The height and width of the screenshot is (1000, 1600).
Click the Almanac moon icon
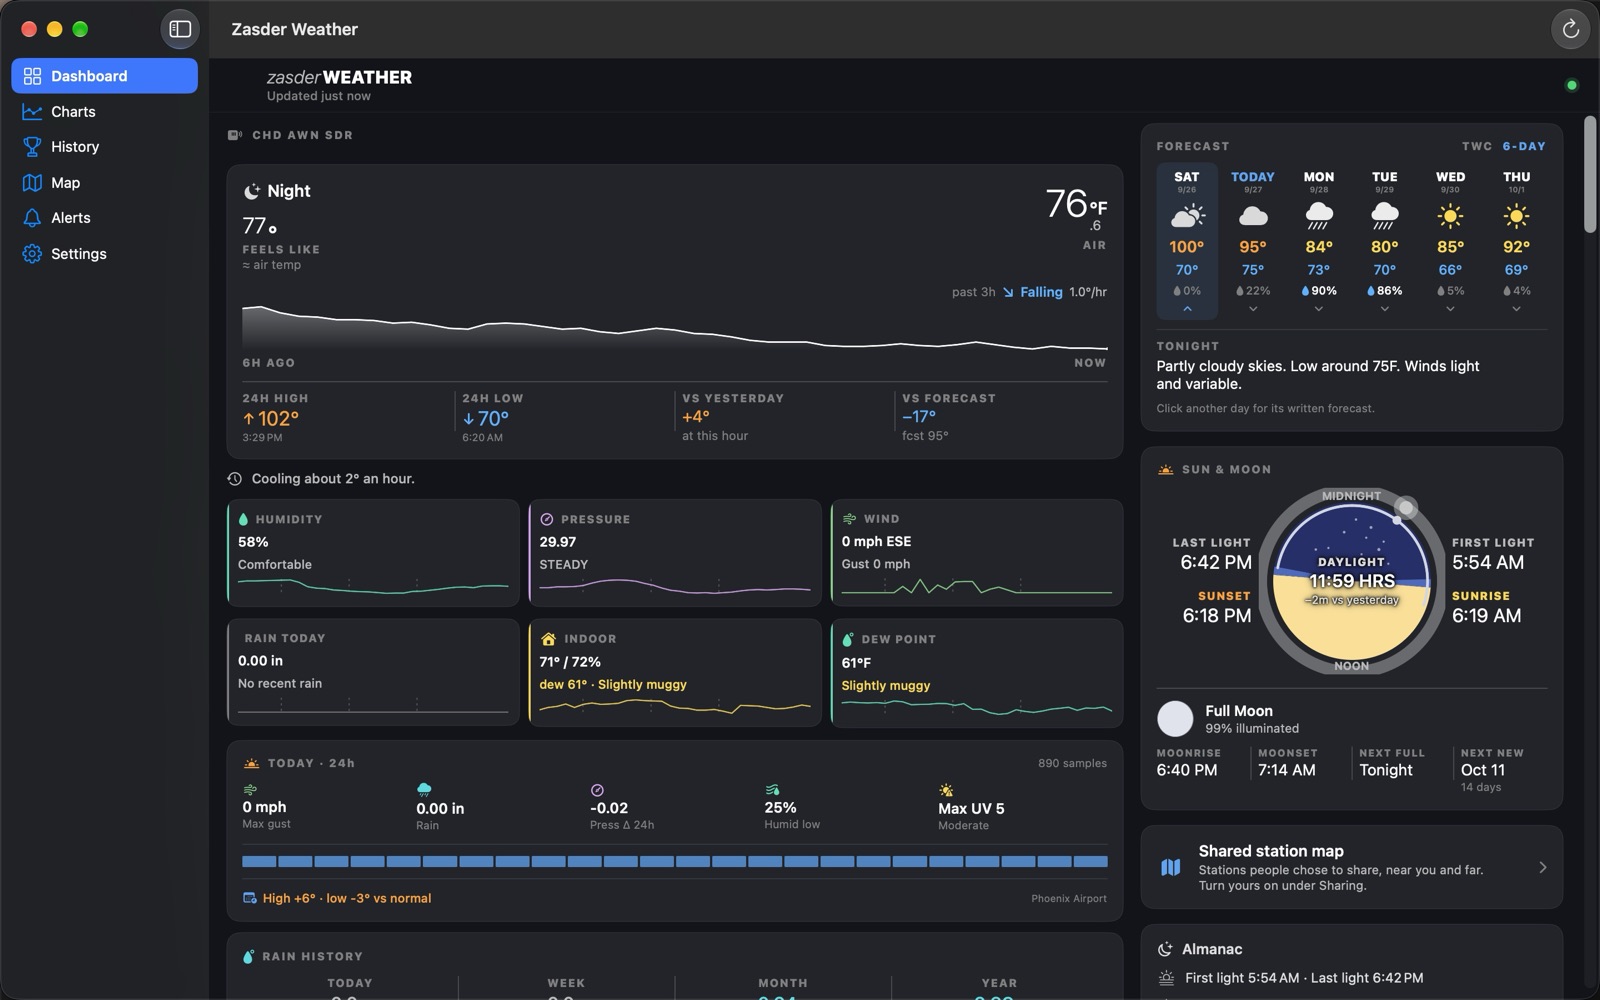tap(1165, 949)
